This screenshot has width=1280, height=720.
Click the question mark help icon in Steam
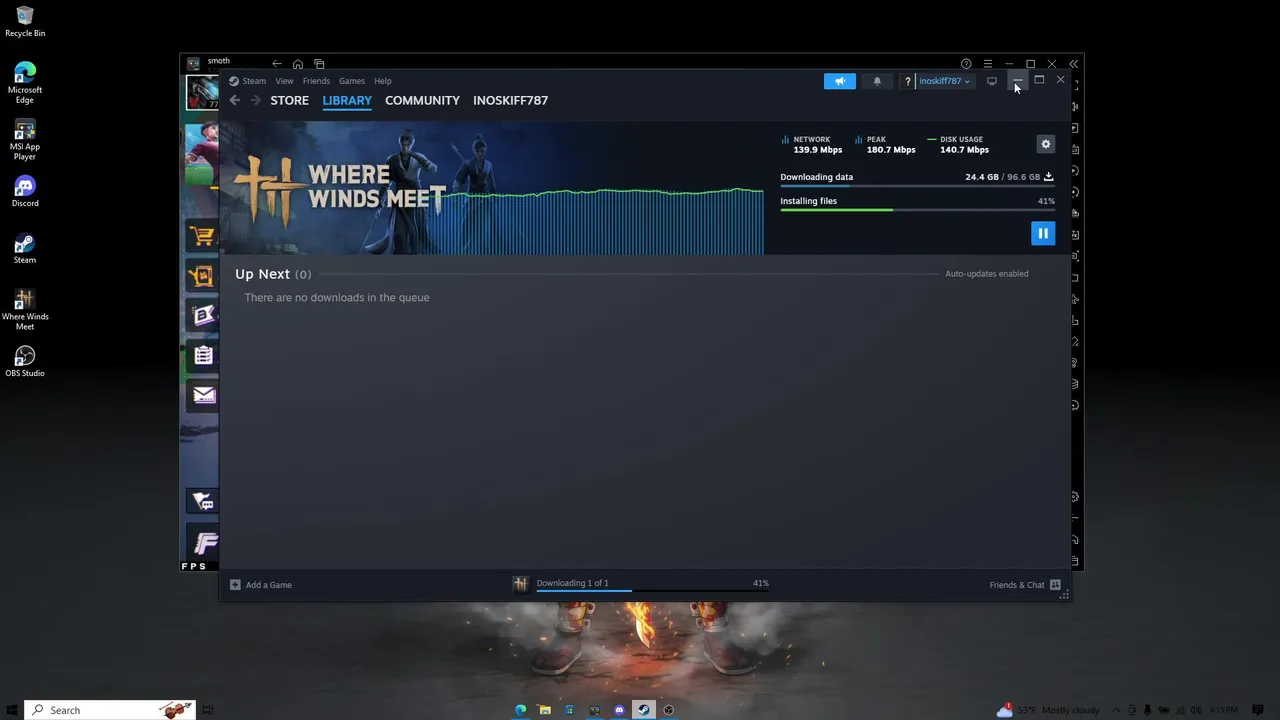pos(907,81)
